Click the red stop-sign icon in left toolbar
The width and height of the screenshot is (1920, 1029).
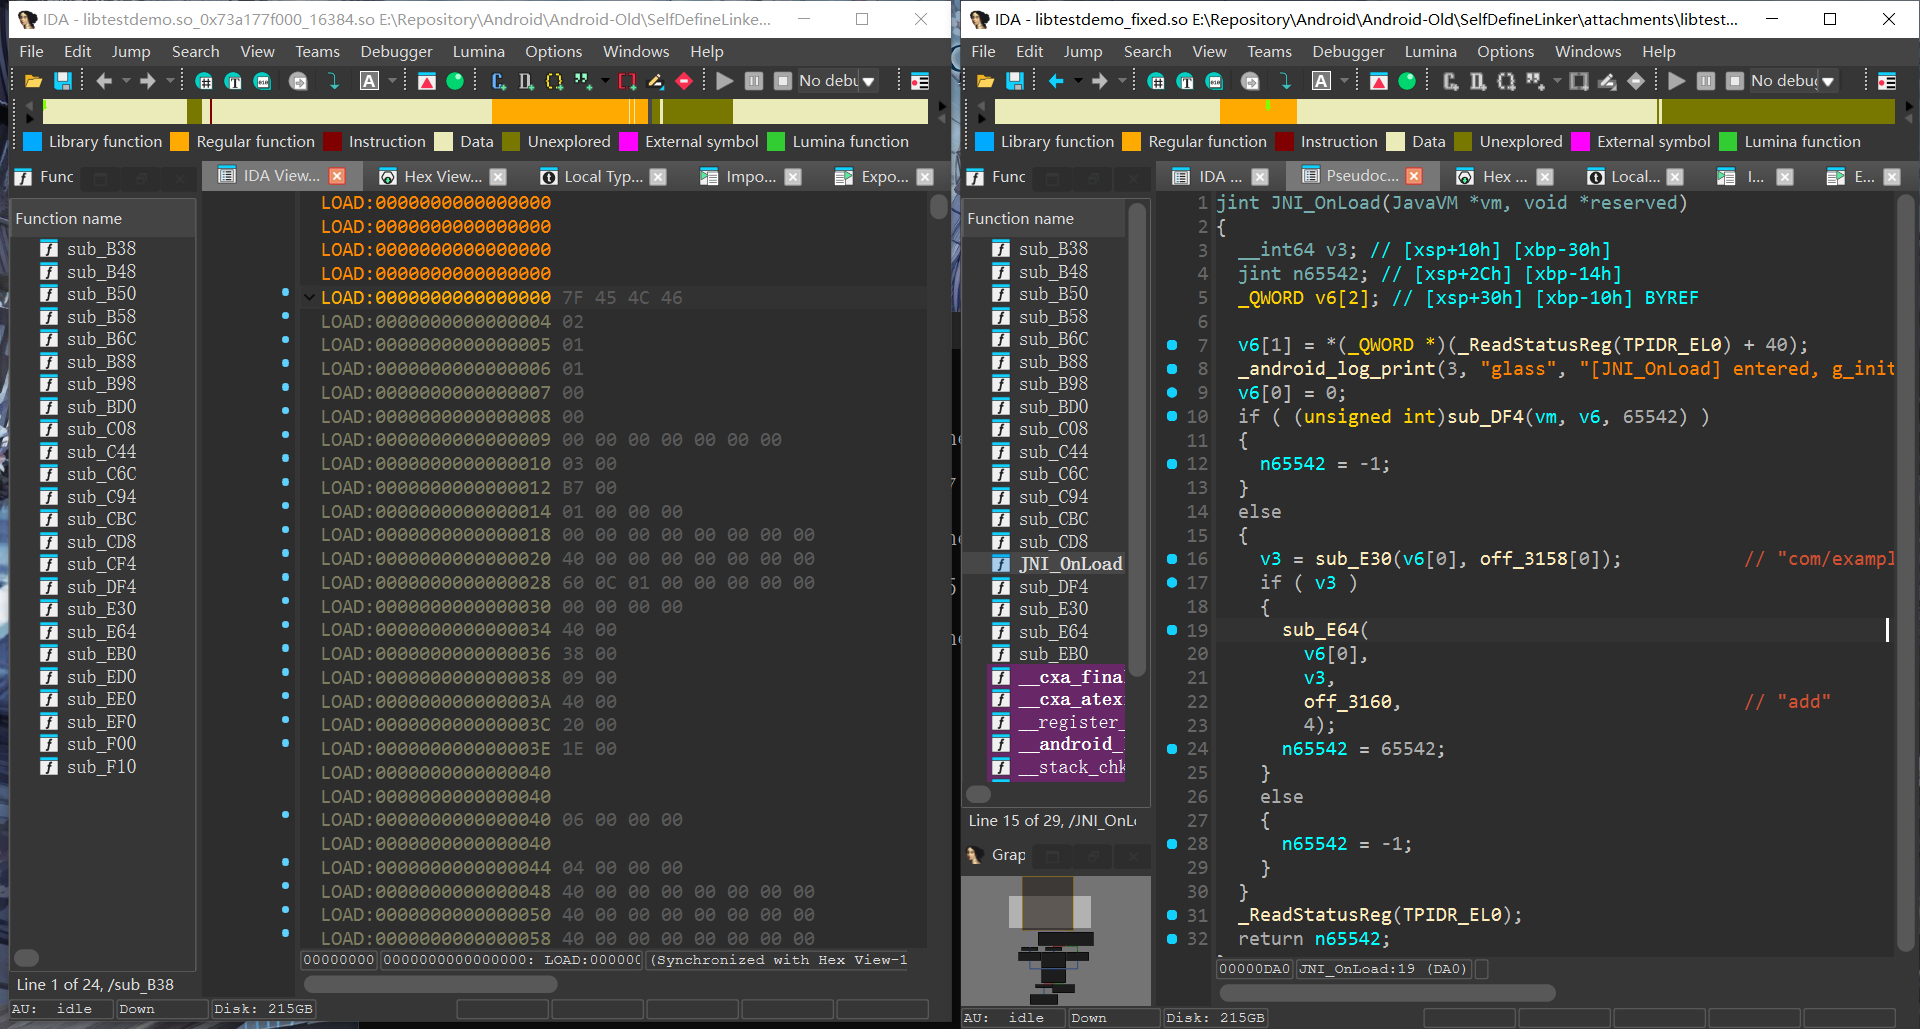point(684,81)
